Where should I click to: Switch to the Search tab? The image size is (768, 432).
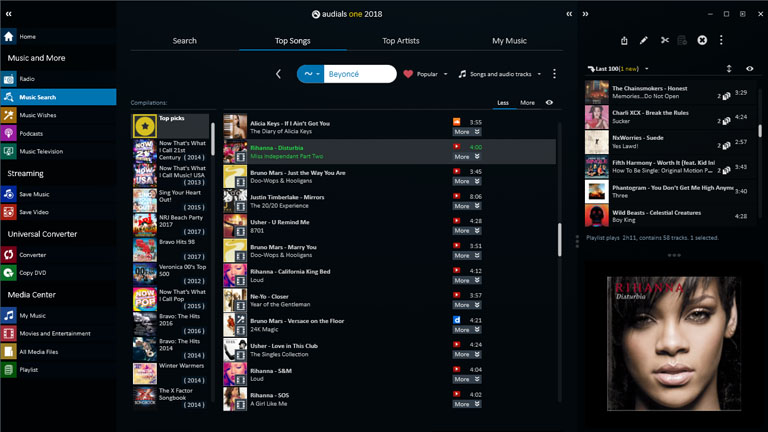click(x=185, y=41)
